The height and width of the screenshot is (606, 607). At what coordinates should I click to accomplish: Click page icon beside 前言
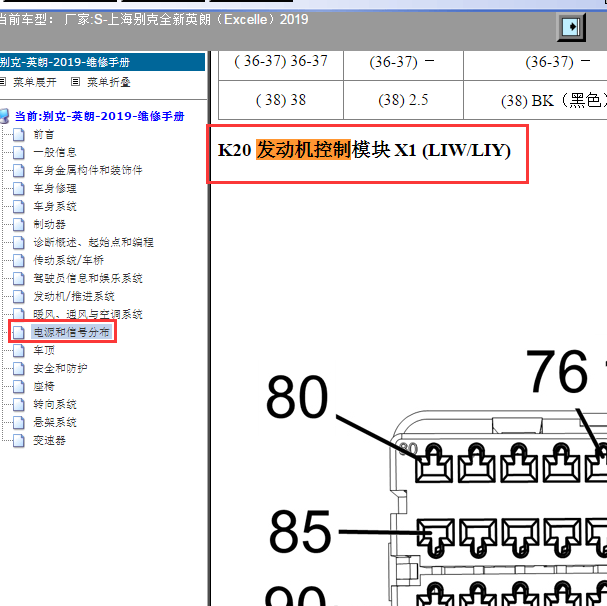pos(18,135)
